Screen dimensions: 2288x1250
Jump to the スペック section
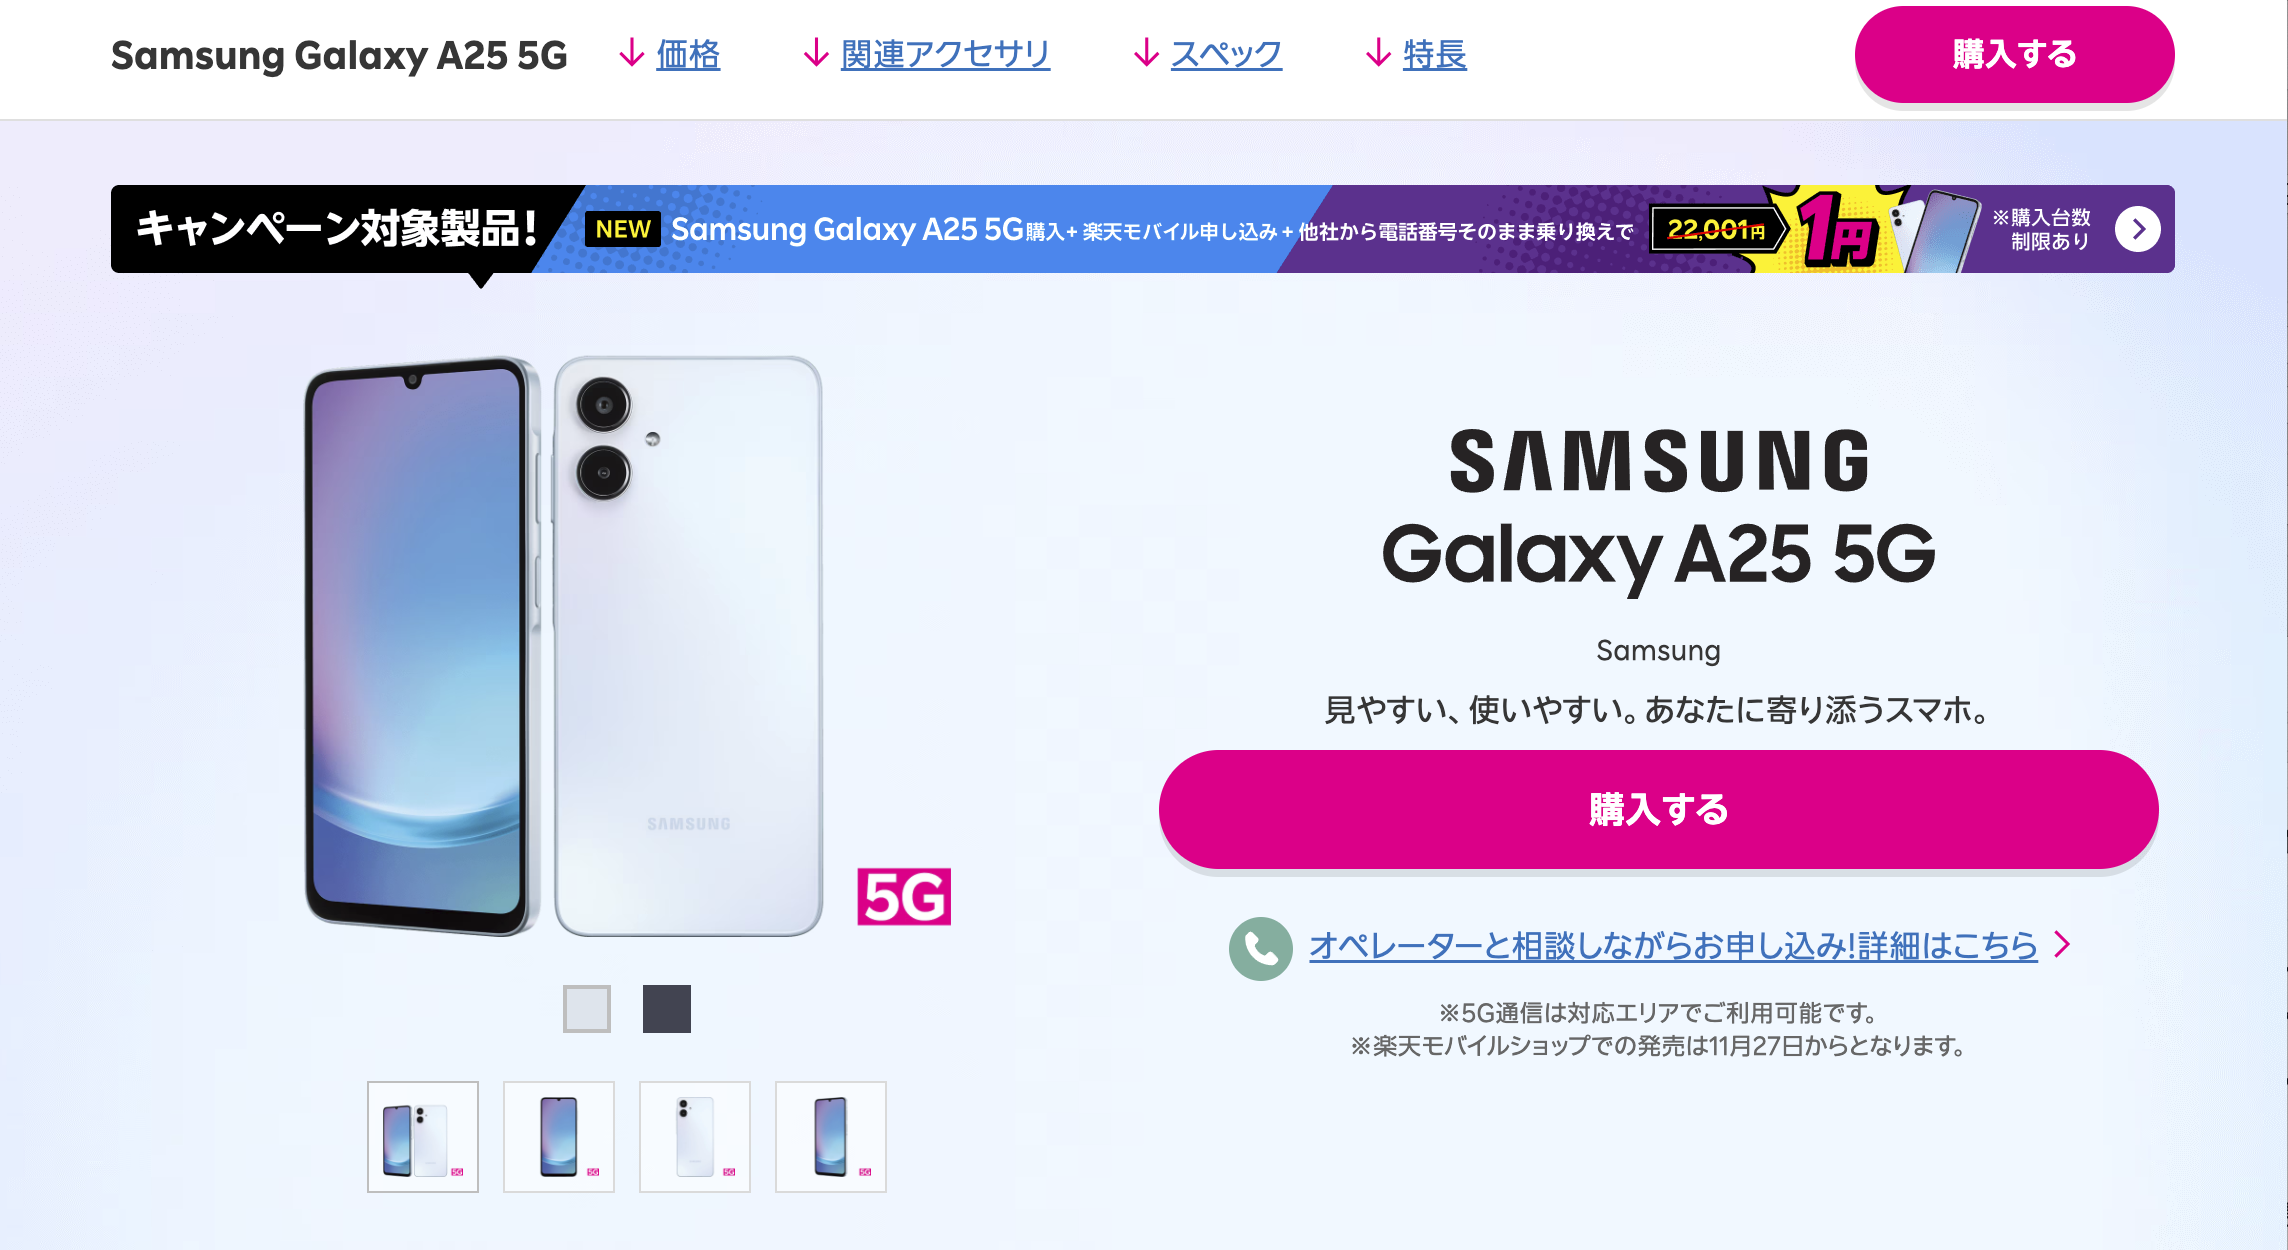click(1226, 55)
